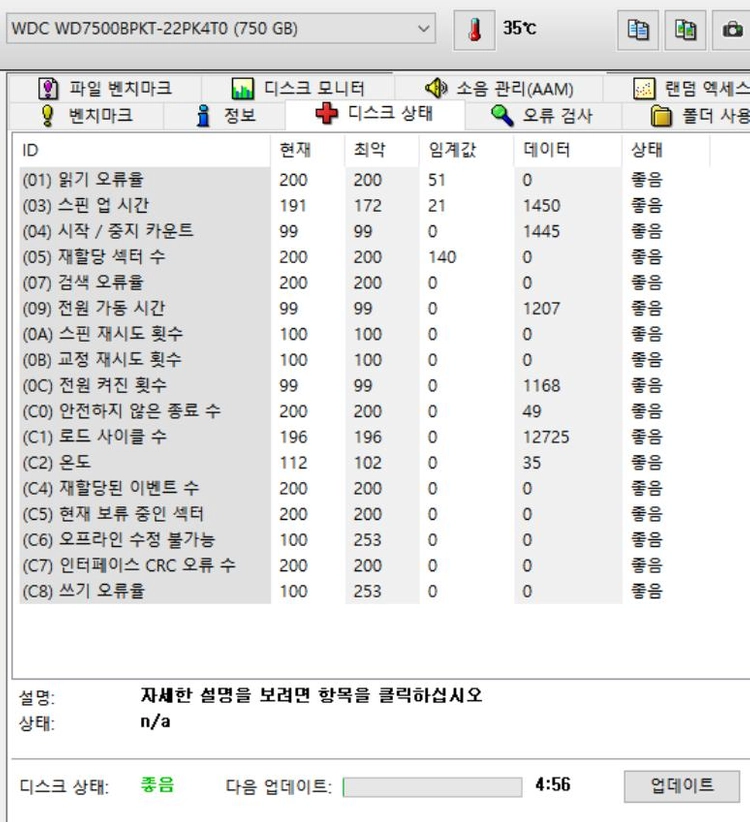Click the green 좋음 disk status text

(157, 785)
